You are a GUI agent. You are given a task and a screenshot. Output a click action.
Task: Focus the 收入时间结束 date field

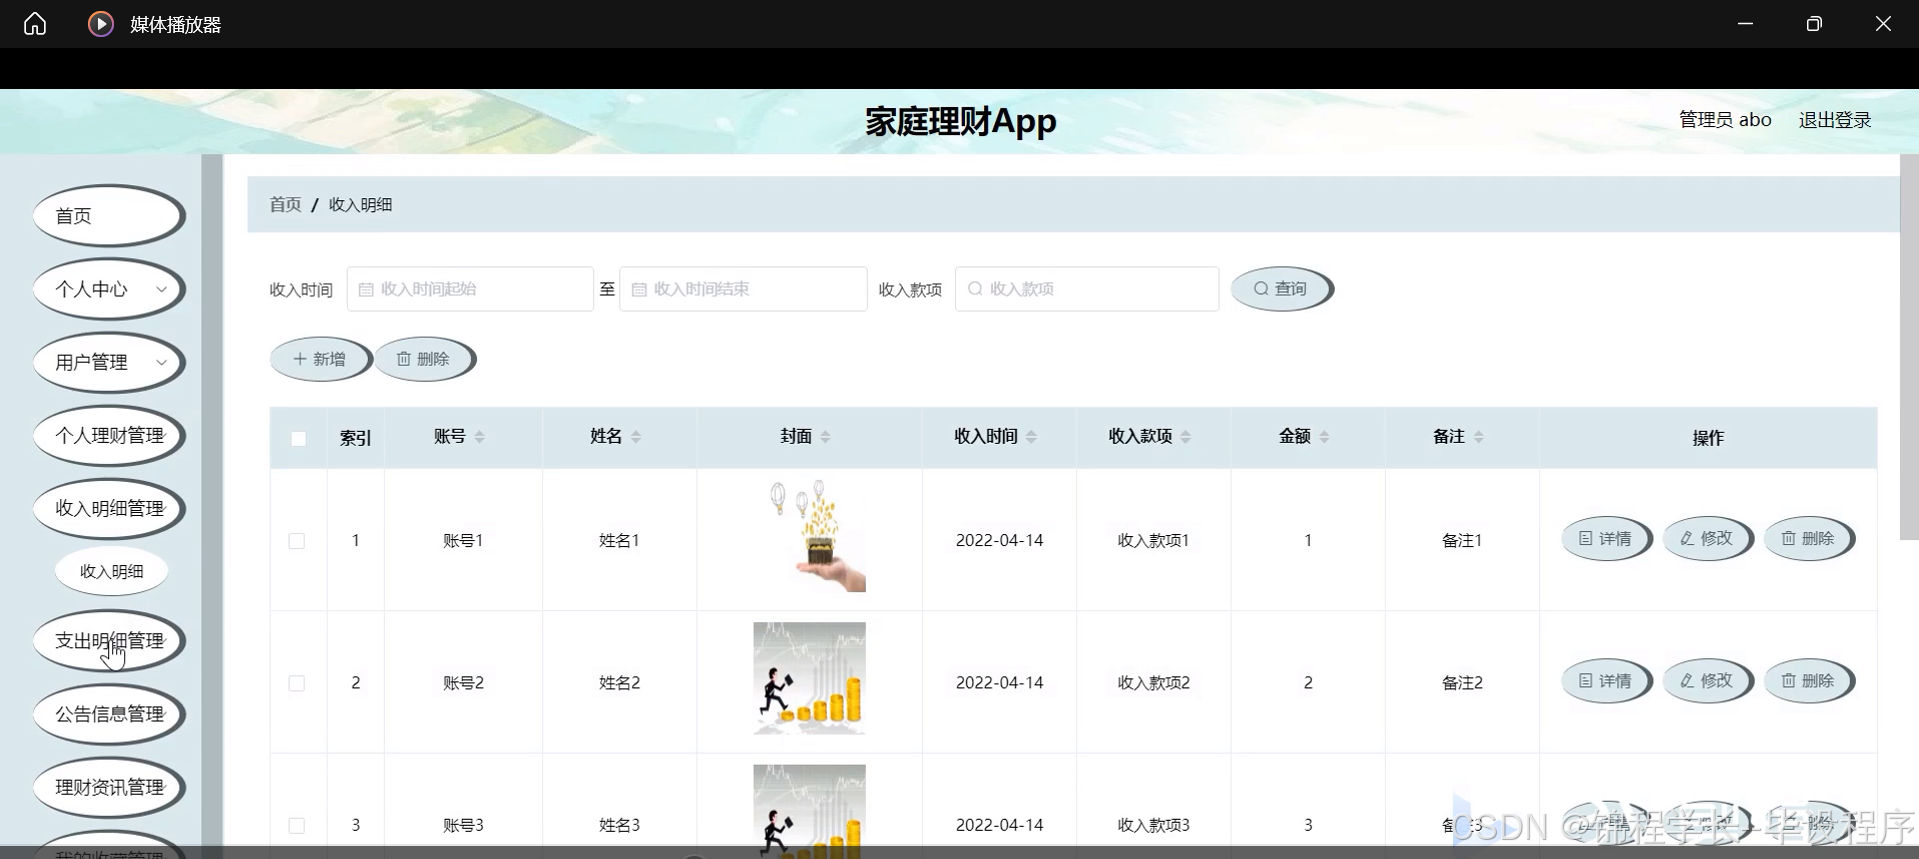(x=743, y=289)
